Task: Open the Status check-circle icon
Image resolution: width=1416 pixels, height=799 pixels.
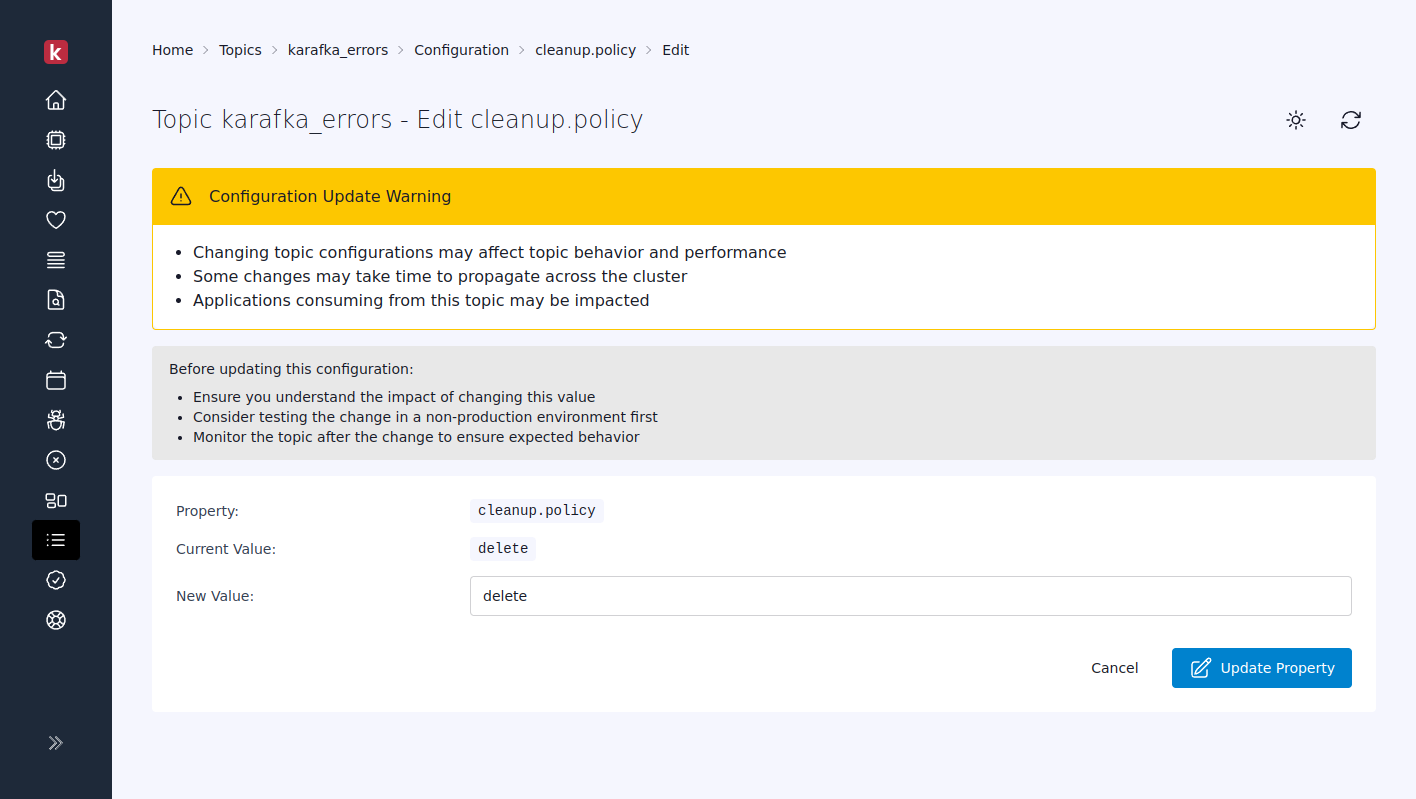Action: click(56, 580)
